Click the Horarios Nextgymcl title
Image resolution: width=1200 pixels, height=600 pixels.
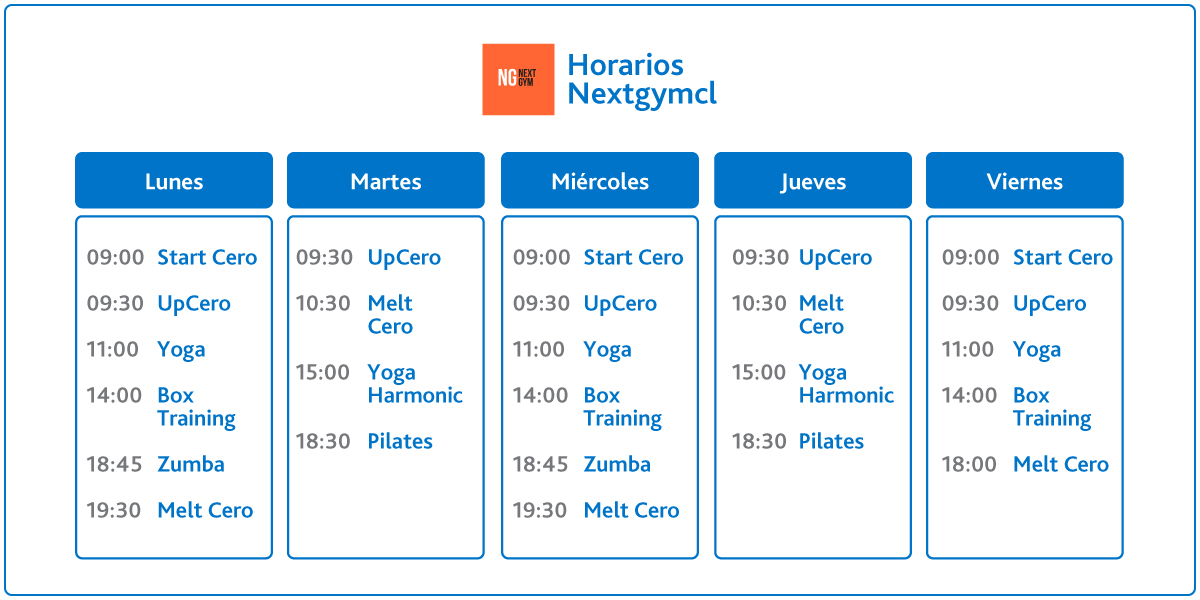click(x=642, y=80)
